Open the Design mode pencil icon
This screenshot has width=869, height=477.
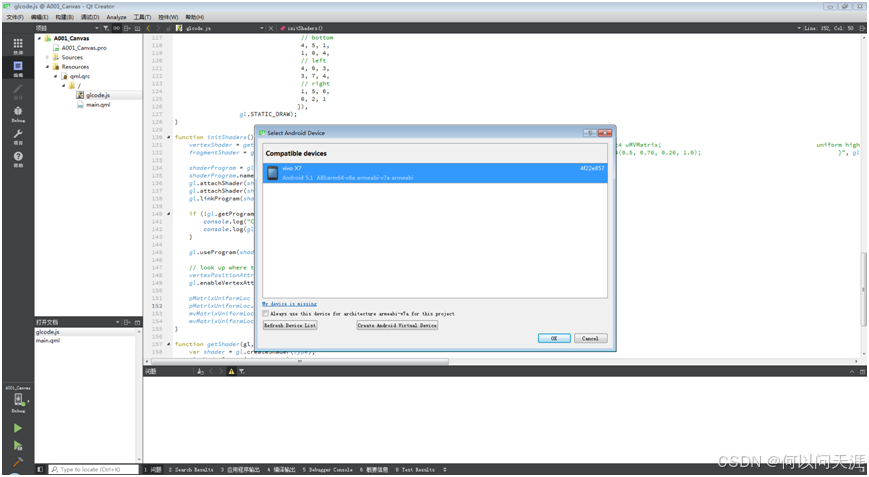point(18,91)
